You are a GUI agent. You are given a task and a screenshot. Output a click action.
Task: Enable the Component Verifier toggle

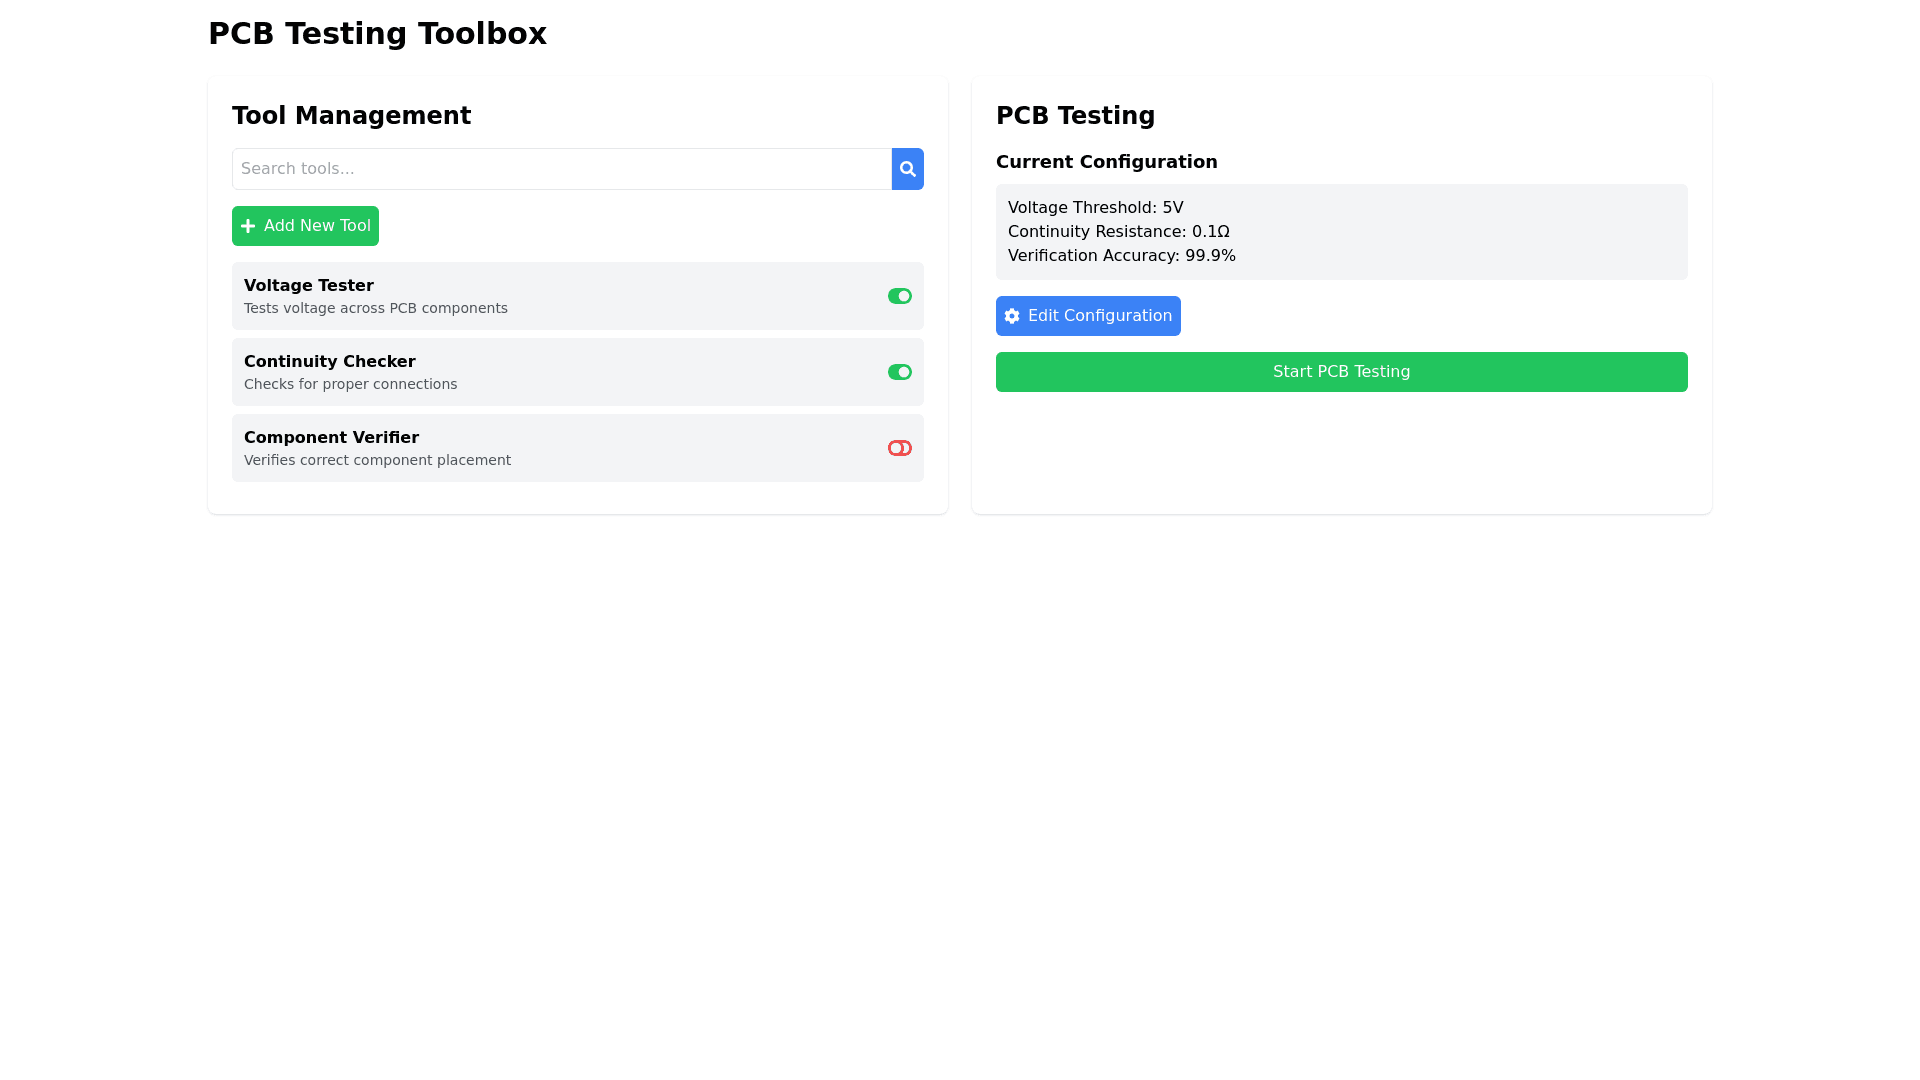pyautogui.click(x=899, y=448)
